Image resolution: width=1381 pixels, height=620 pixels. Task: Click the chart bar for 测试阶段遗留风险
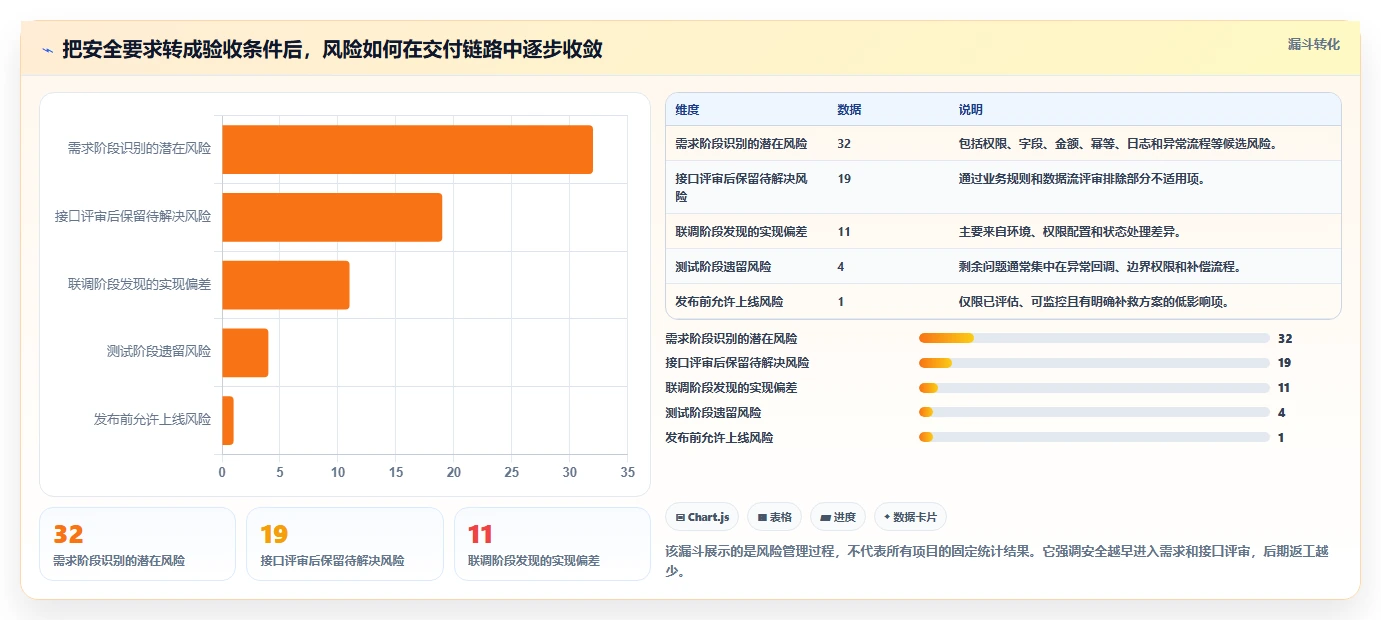(245, 352)
